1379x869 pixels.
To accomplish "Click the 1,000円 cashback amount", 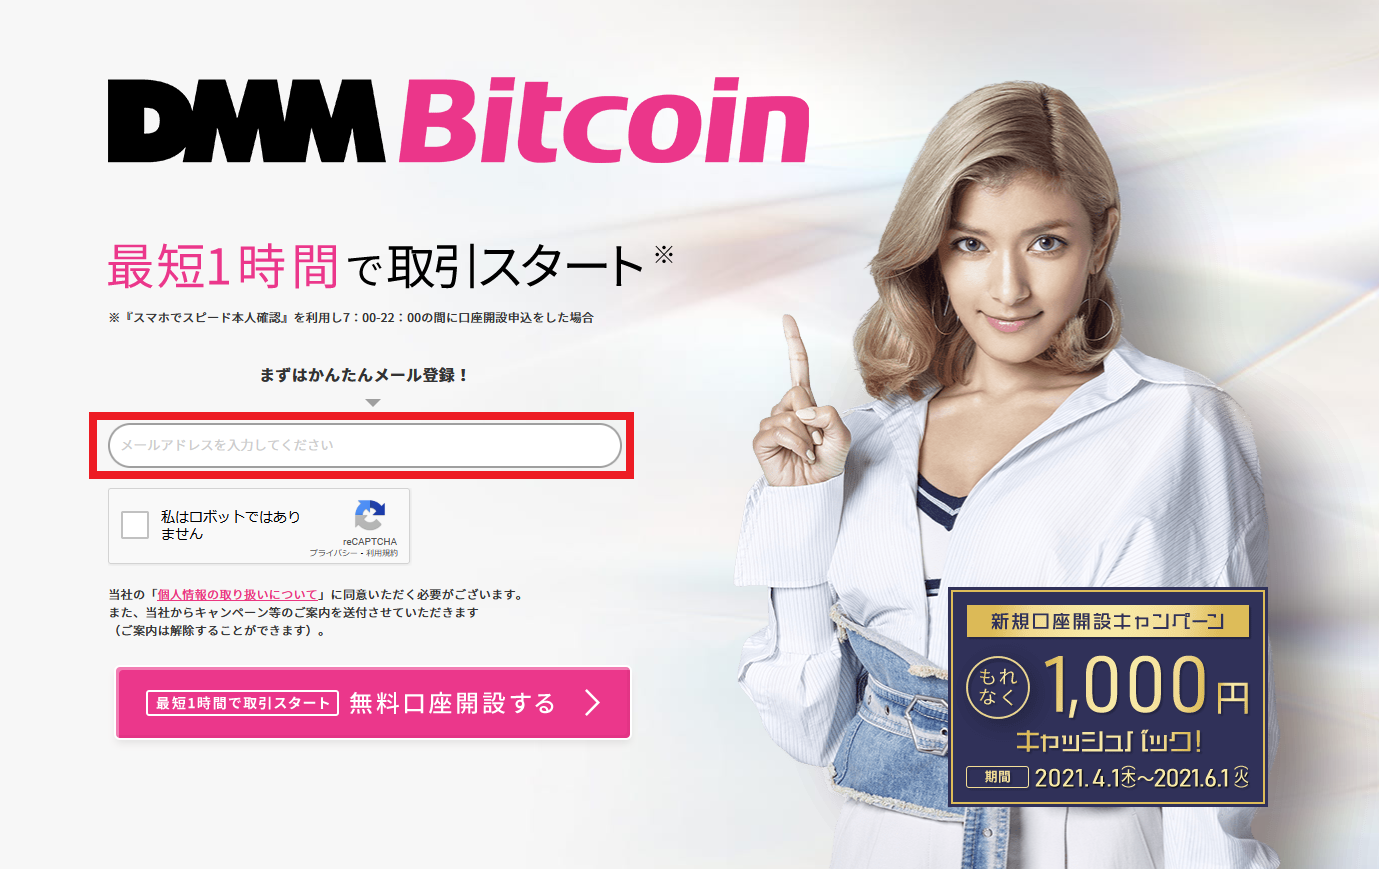I will coord(1147,686).
